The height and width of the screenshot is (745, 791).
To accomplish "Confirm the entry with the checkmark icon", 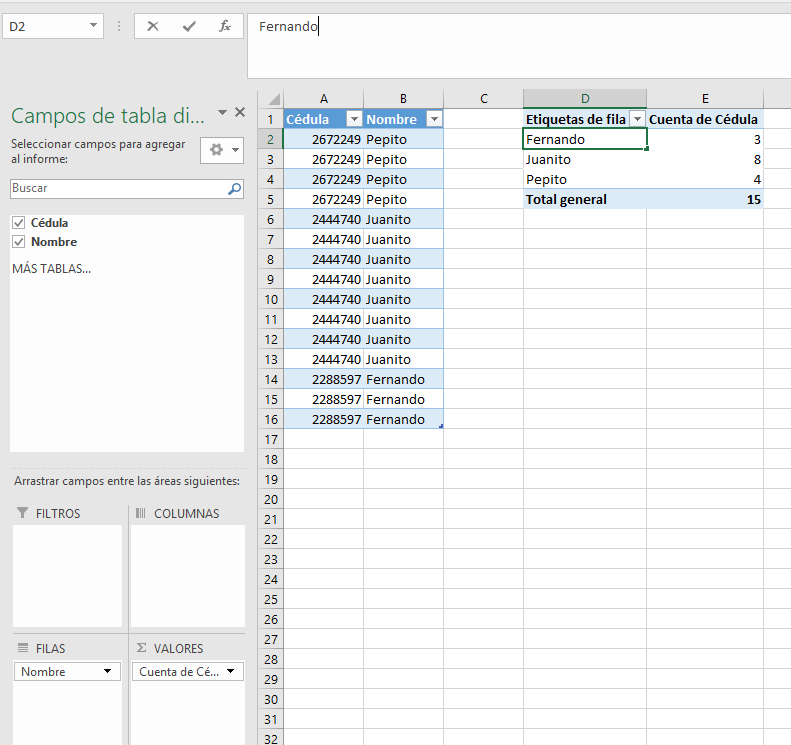I will [189, 26].
